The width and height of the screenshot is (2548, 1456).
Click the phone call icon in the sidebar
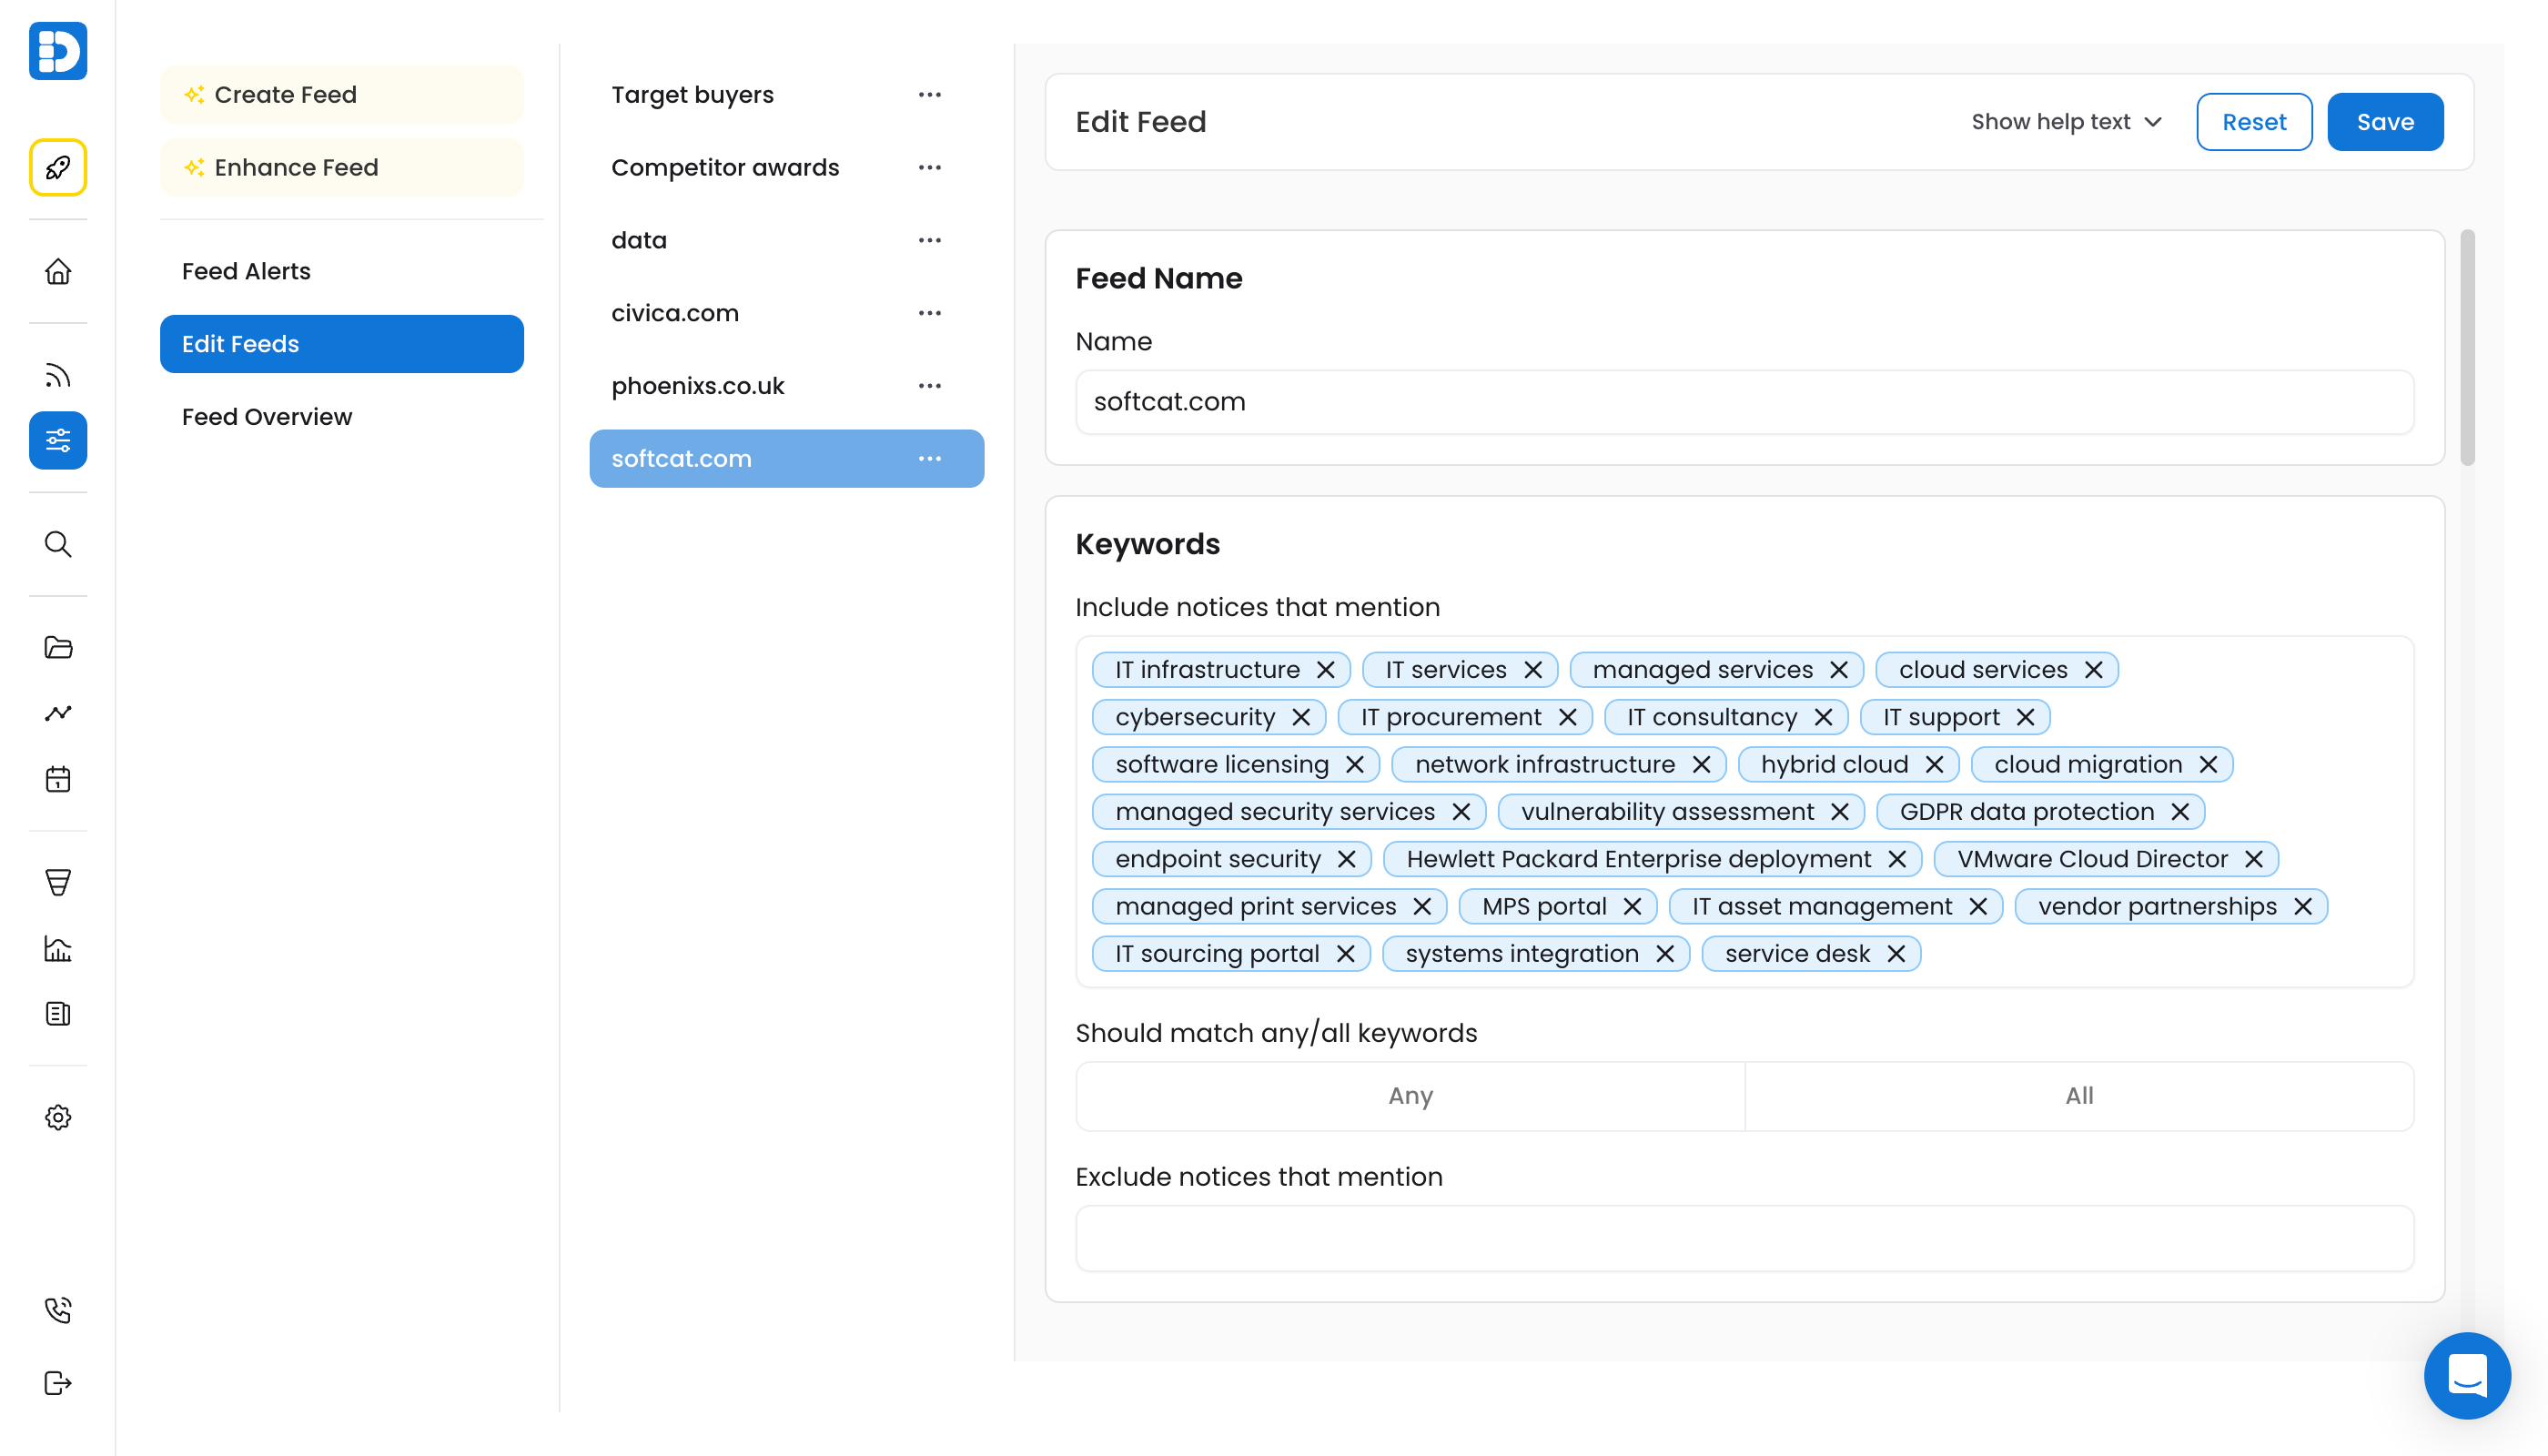(58, 1310)
